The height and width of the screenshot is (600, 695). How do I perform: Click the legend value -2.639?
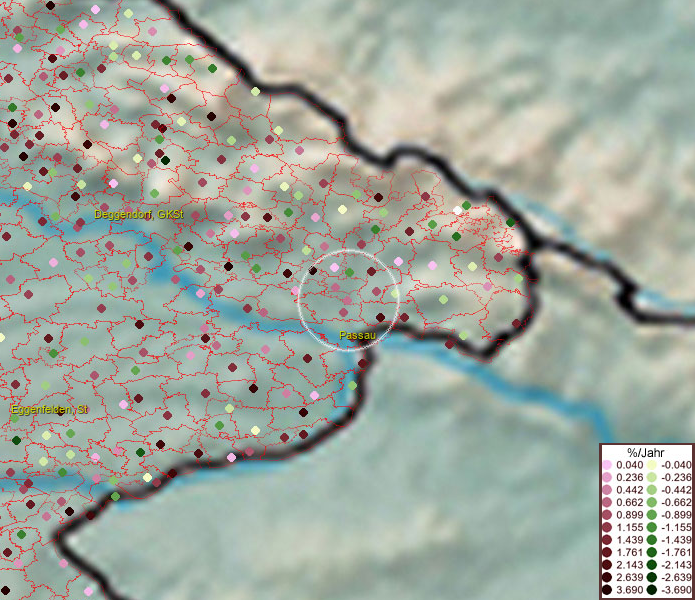coord(676,577)
